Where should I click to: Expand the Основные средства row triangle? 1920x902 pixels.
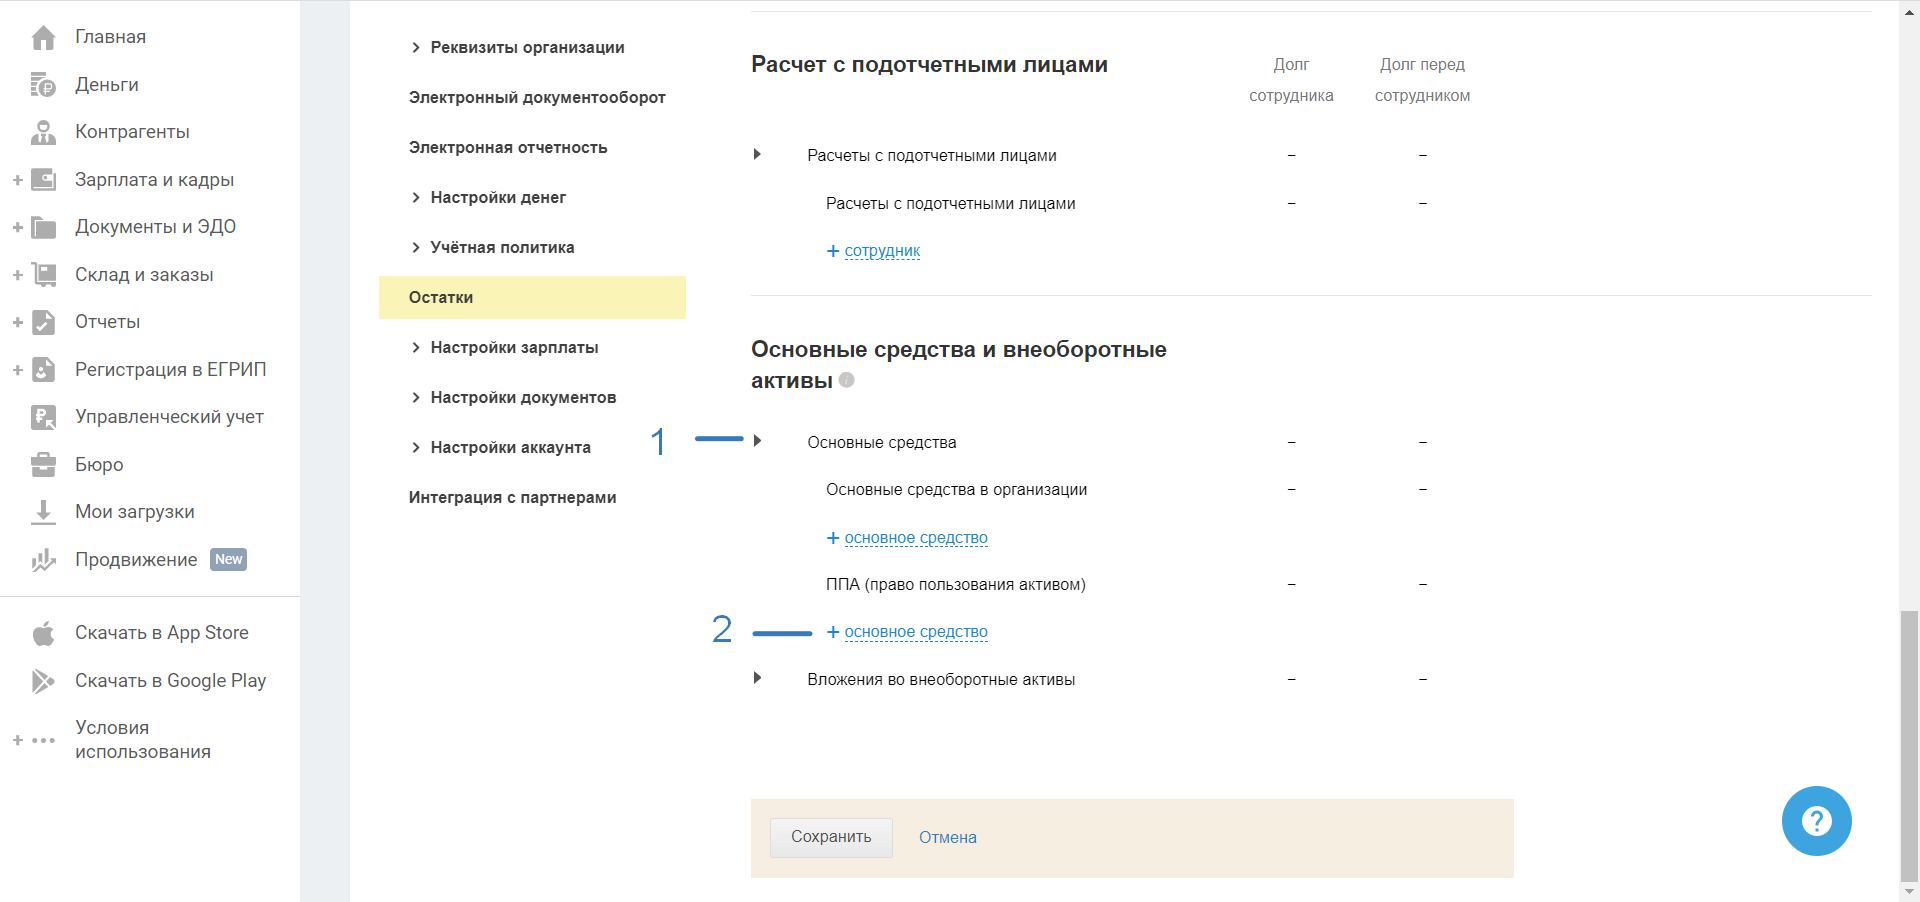(x=758, y=441)
